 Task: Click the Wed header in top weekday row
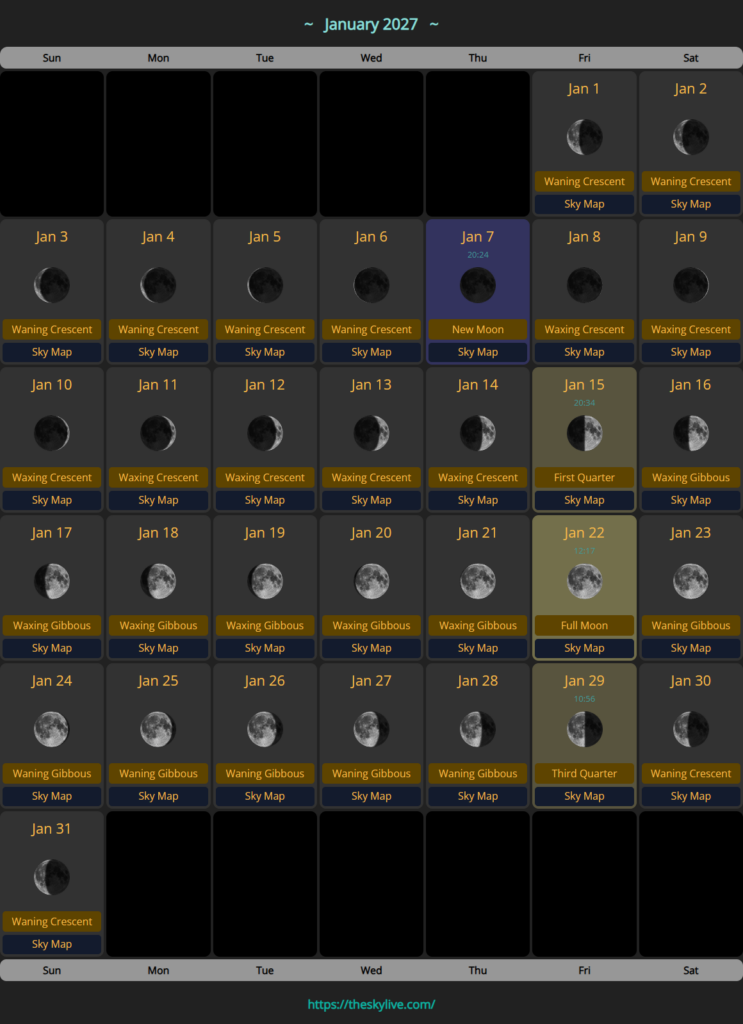pyautogui.click(x=372, y=58)
